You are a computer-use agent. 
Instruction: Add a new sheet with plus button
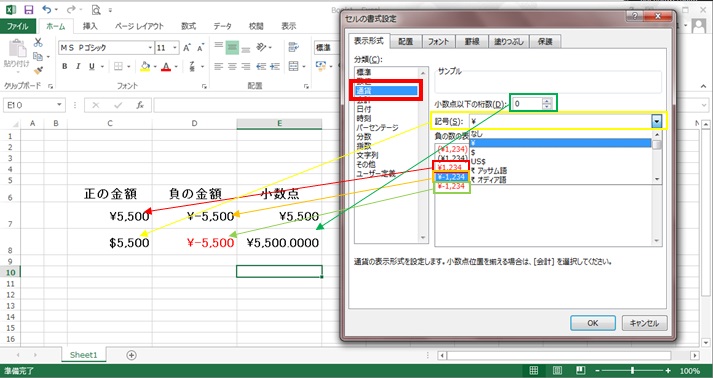coord(131,355)
